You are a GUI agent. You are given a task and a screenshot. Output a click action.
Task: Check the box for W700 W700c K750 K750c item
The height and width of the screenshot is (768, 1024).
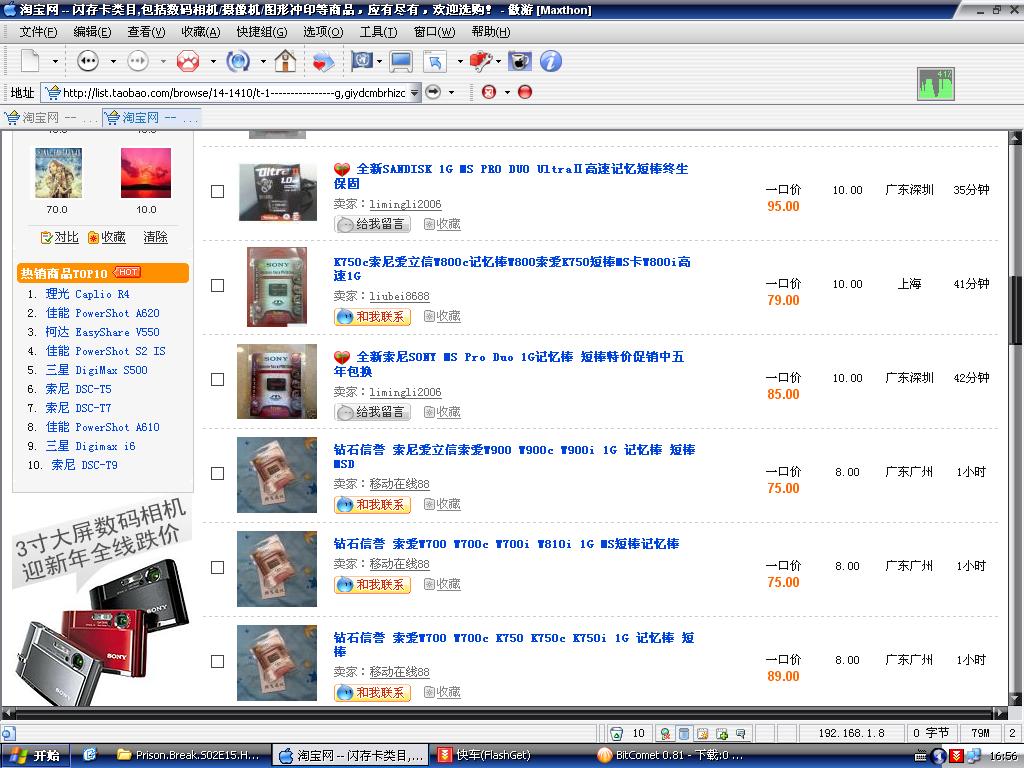[217, 662]
